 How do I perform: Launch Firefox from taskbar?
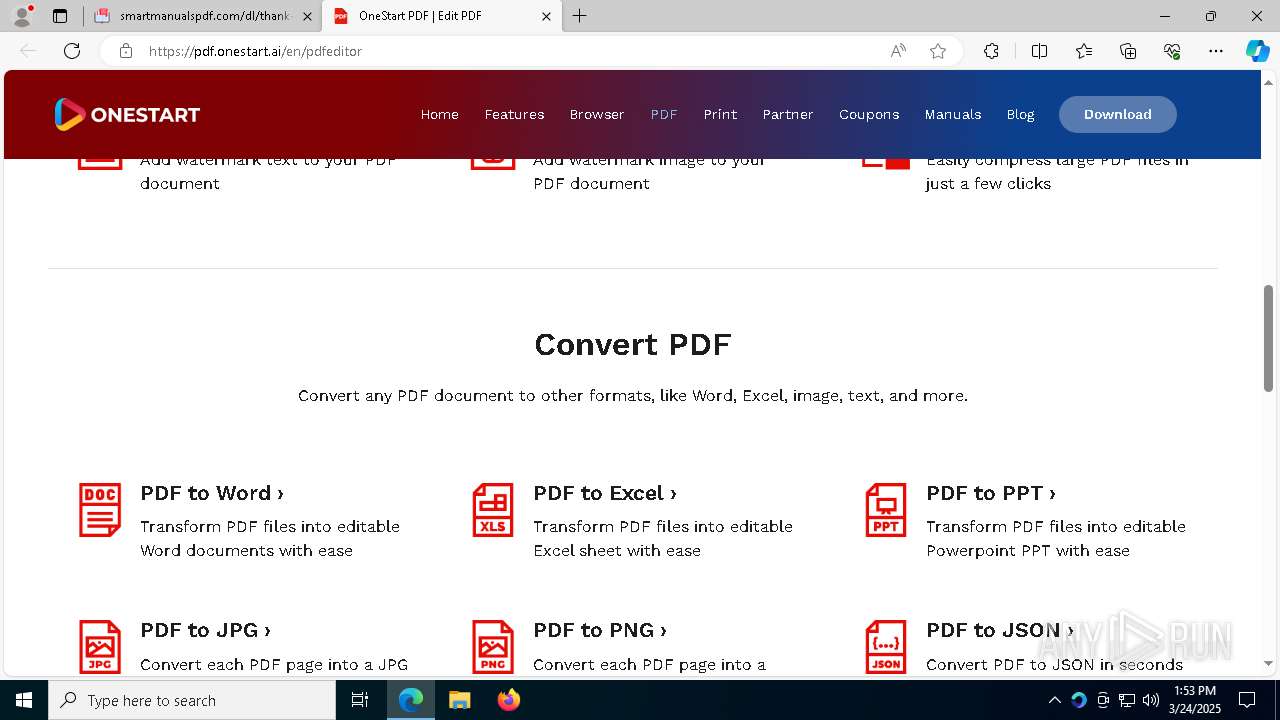coord(508,700)
